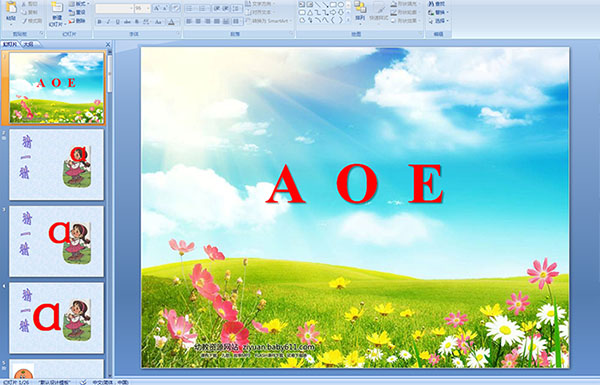
Task: Open the Line Spacing dropdown
Action: click(x=236, y=8)
